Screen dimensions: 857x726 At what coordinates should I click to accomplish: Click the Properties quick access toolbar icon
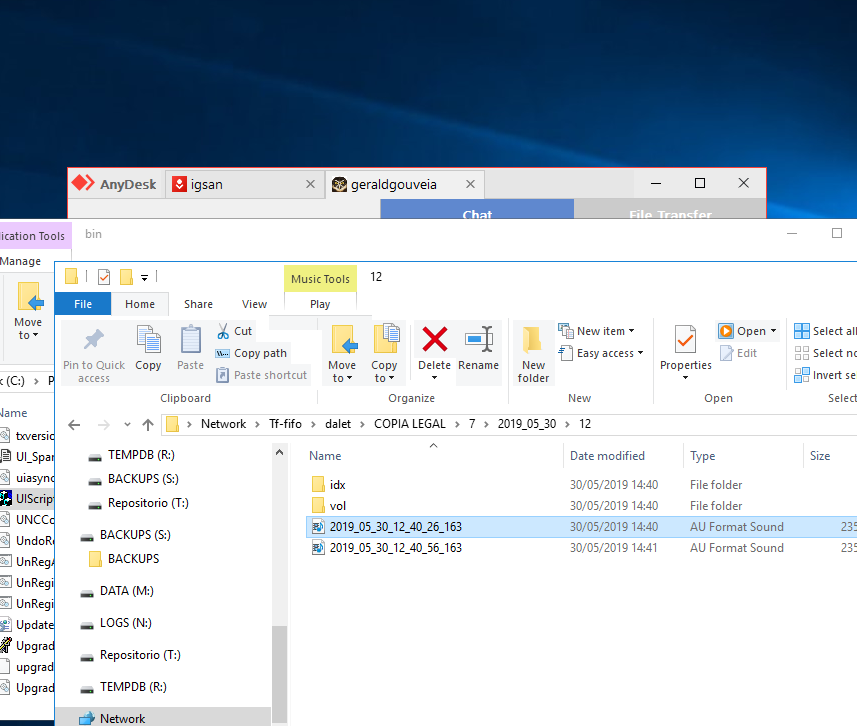point(104,277)
